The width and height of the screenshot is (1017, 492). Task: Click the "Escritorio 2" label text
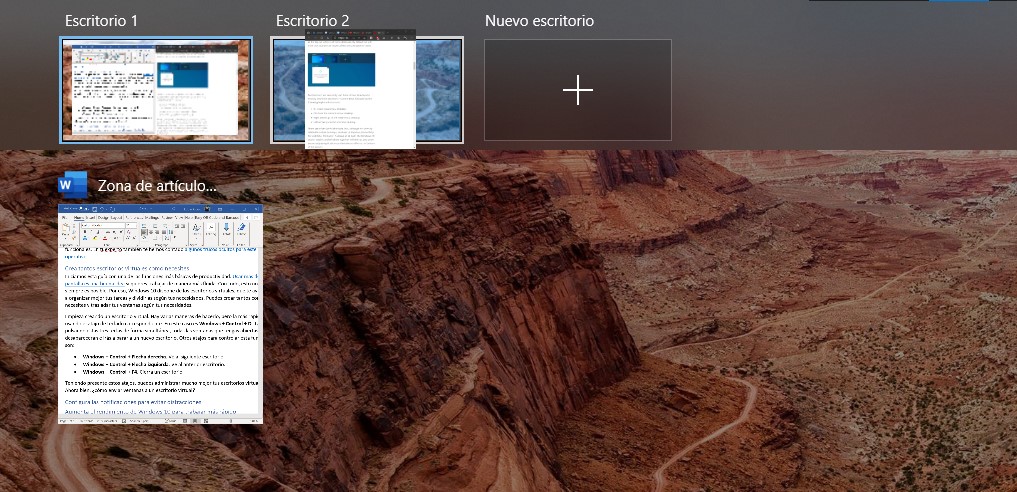pos(311,21)
